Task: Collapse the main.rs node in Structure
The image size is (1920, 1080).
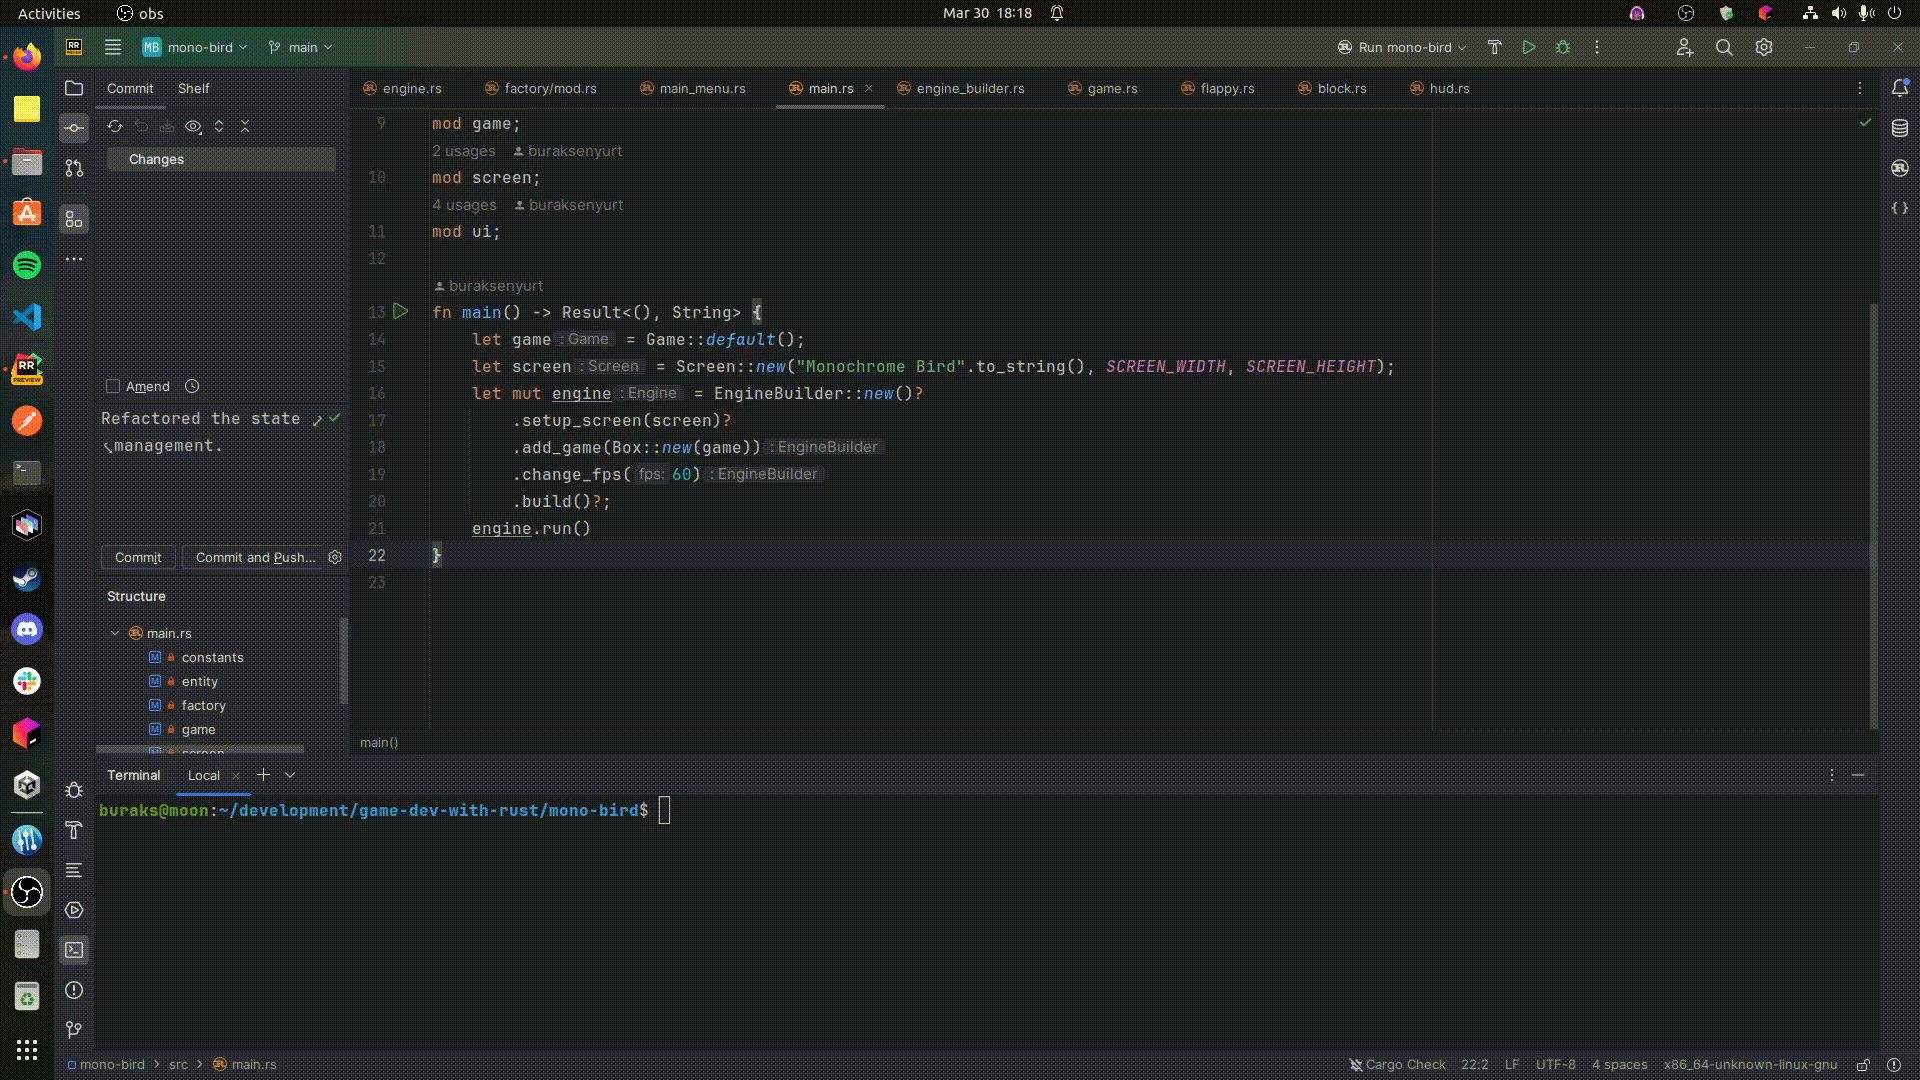Action: 115,633
